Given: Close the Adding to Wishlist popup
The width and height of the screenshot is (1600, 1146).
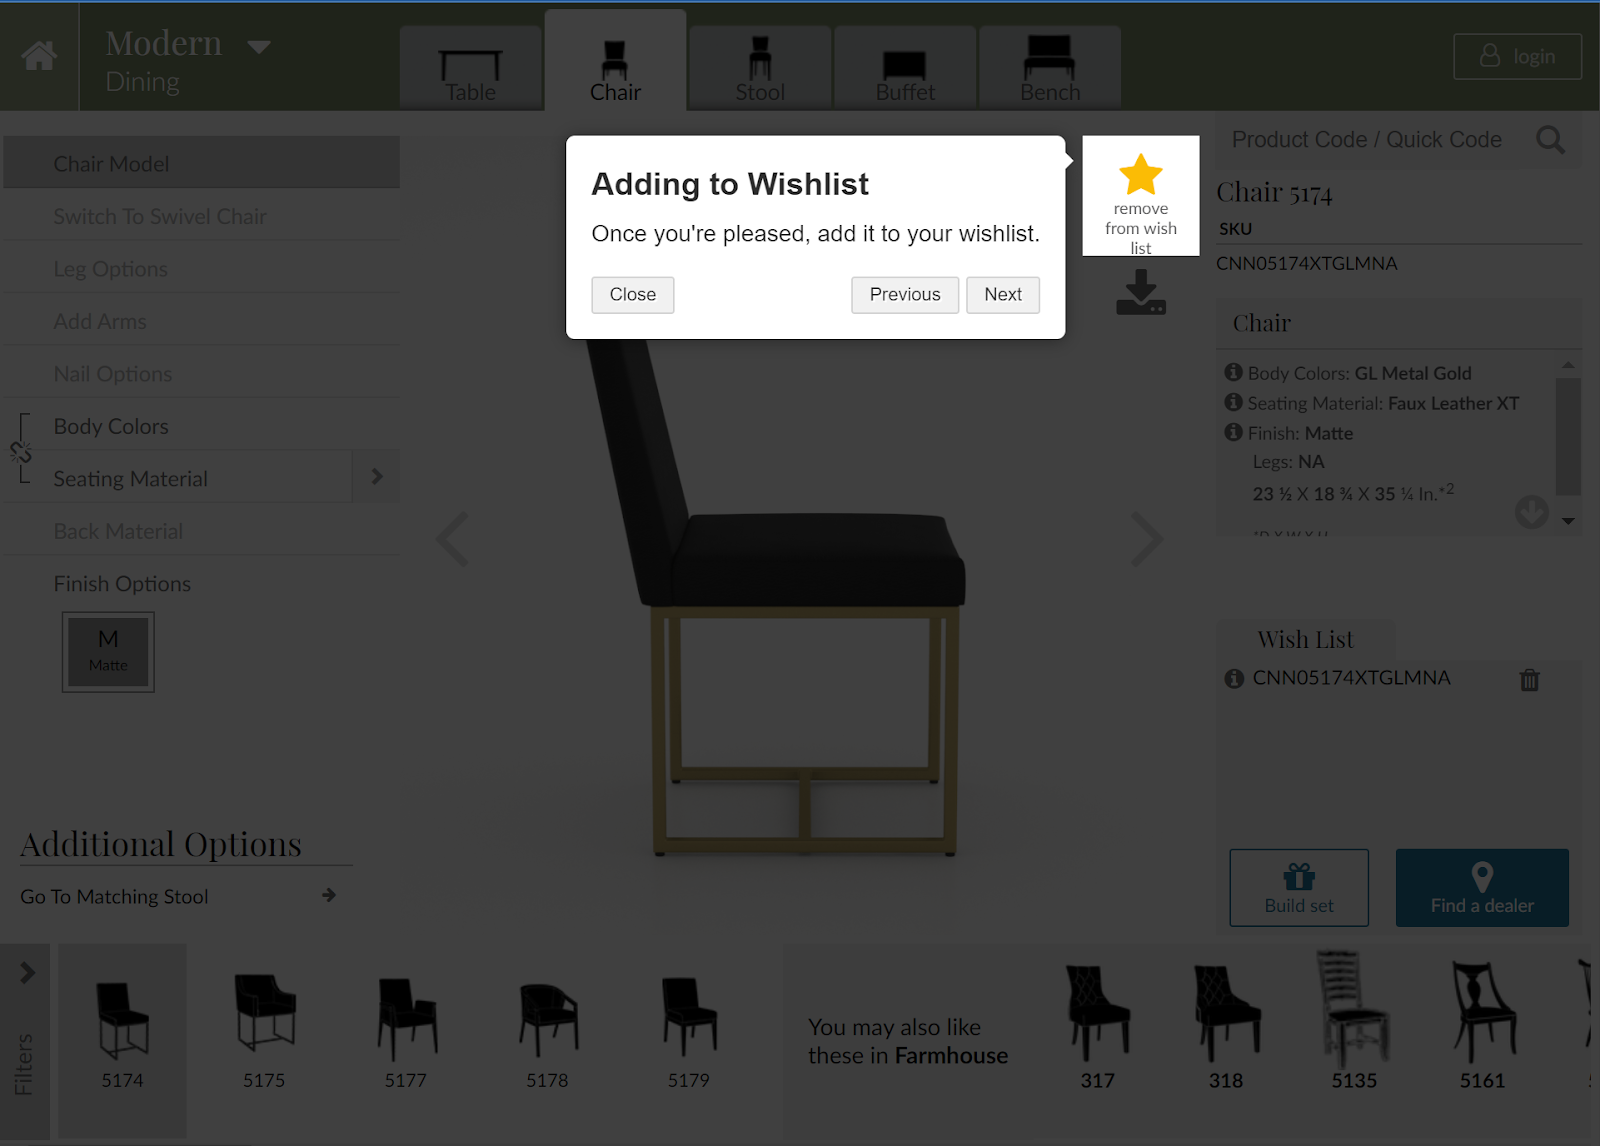Looking at the screenshot, I should (632, 295).
